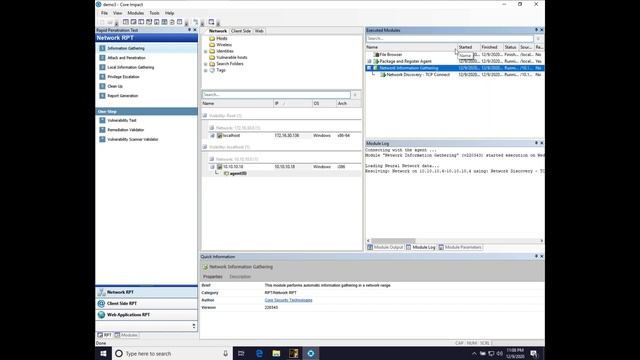Sort executed modules by Started column

[468, 47]
